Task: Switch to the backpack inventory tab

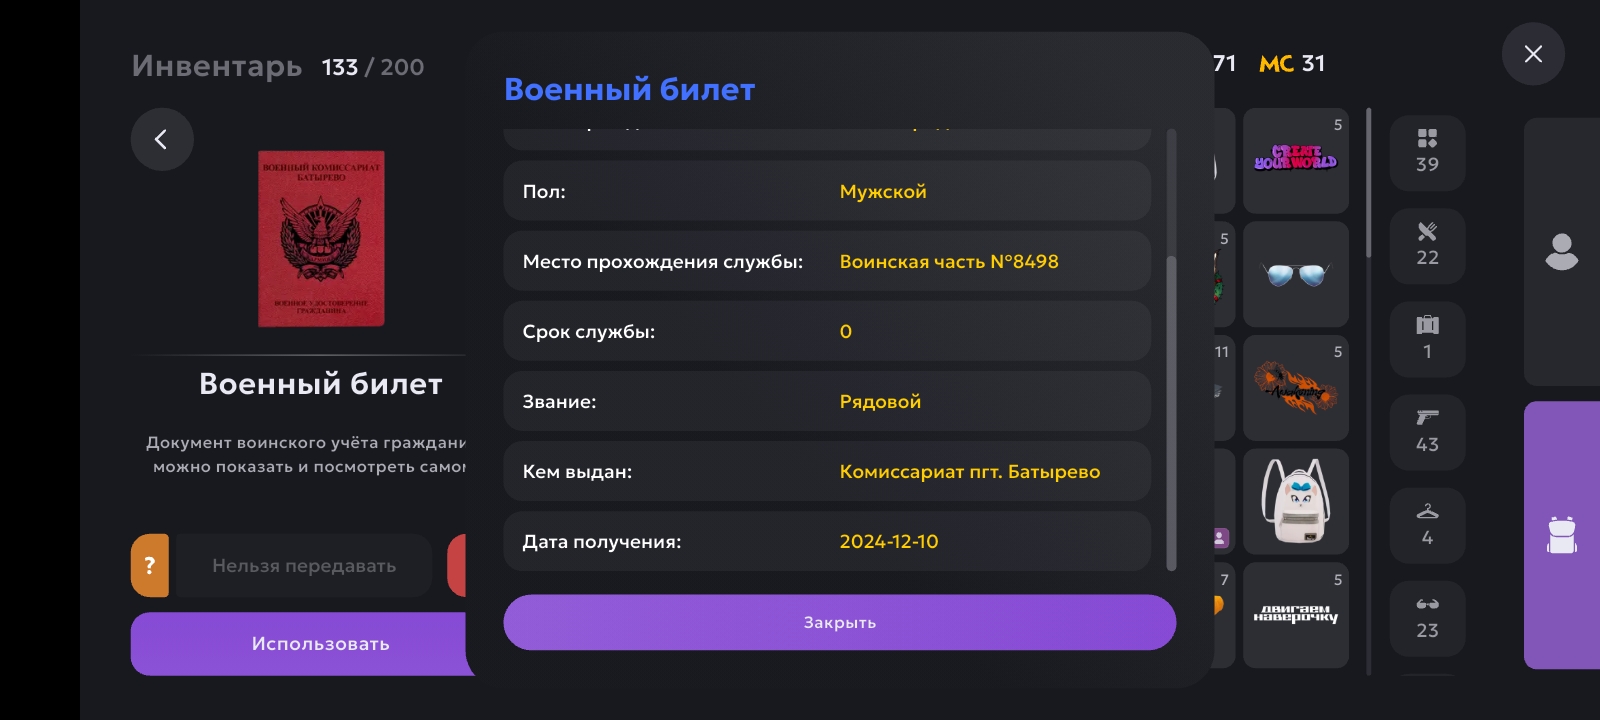Action: (x=1561, y=535)
